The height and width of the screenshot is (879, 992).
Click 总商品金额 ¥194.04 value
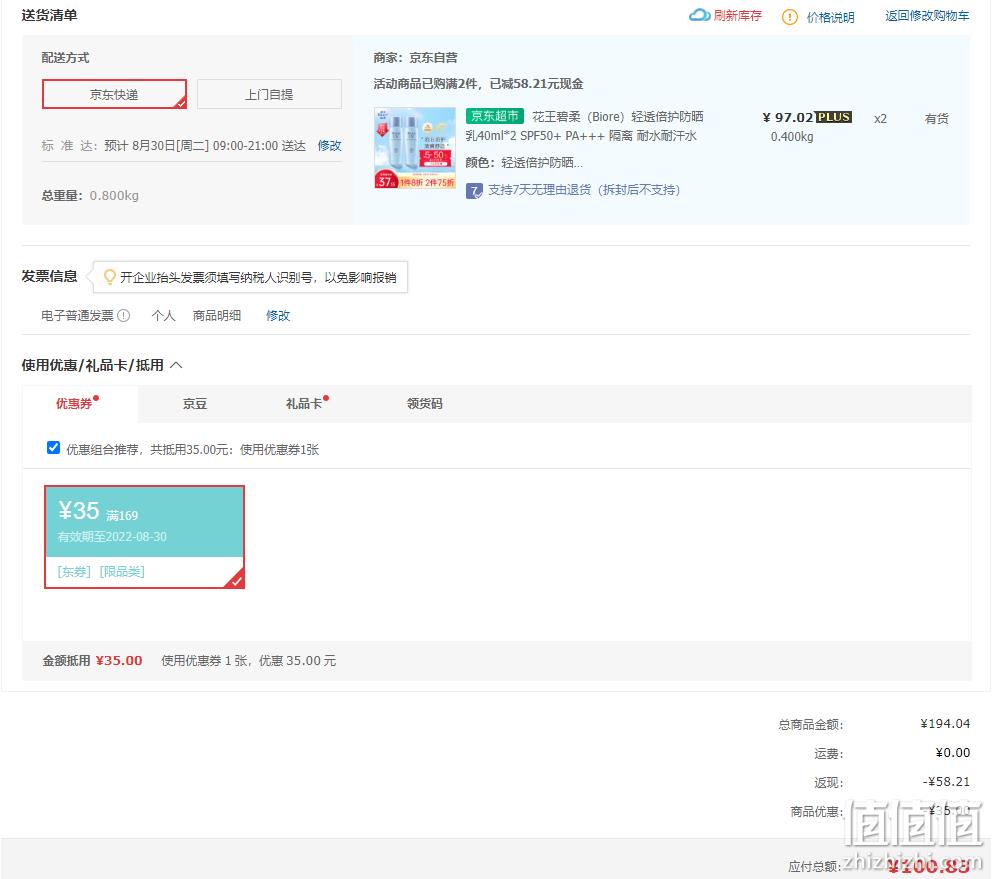coord(945,723)
